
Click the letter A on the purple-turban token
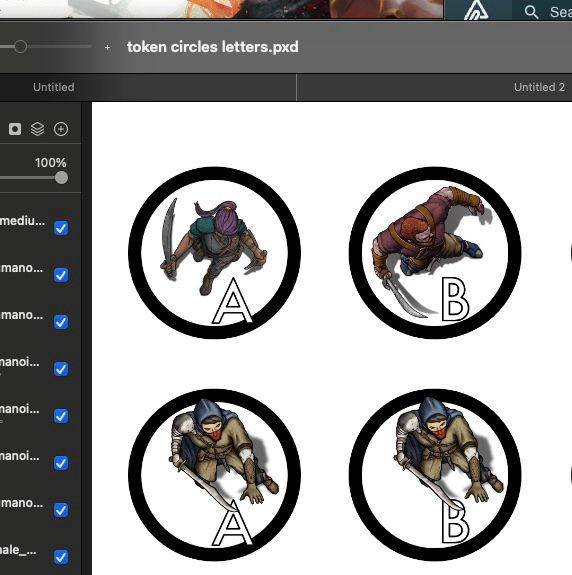[232, 301]
